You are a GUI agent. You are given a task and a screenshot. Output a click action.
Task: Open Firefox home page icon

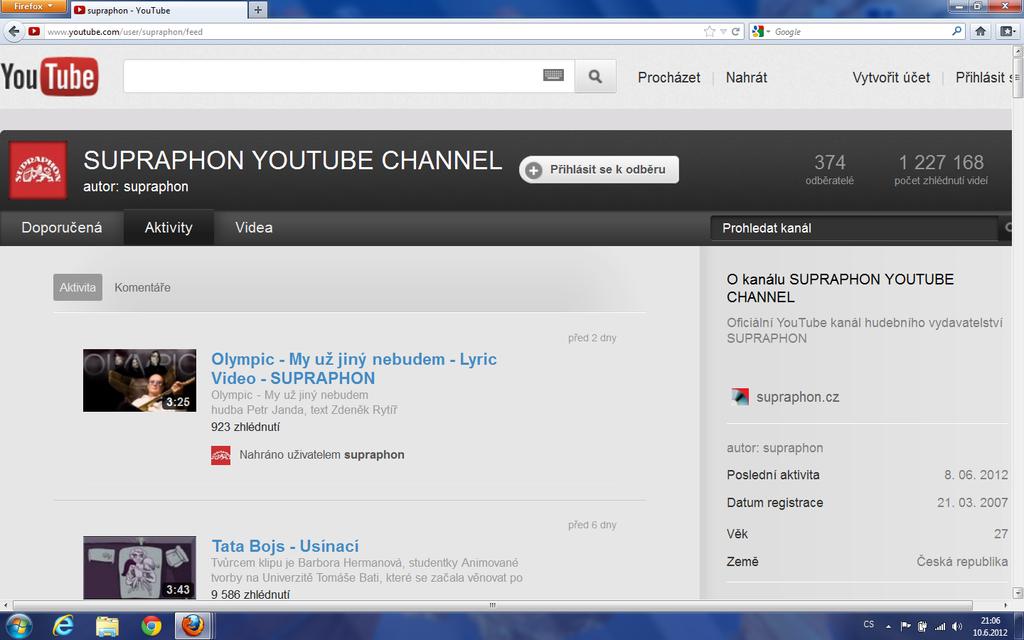(980, 31)
